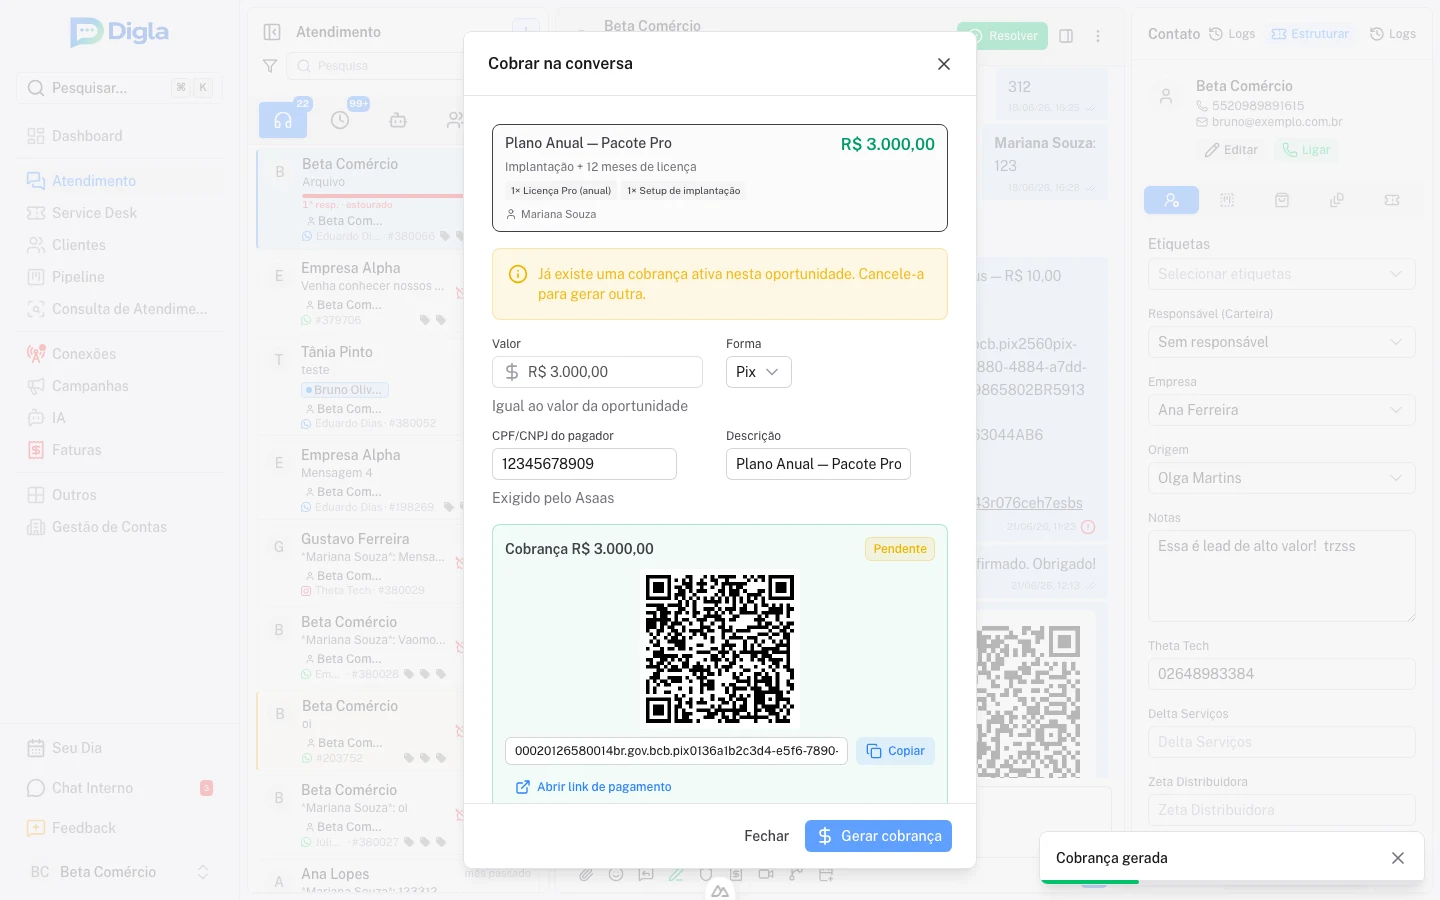Screen dimensions: 1440x900
Task: Open the Abrir link de pagamento link
Action: pos(593,787)
